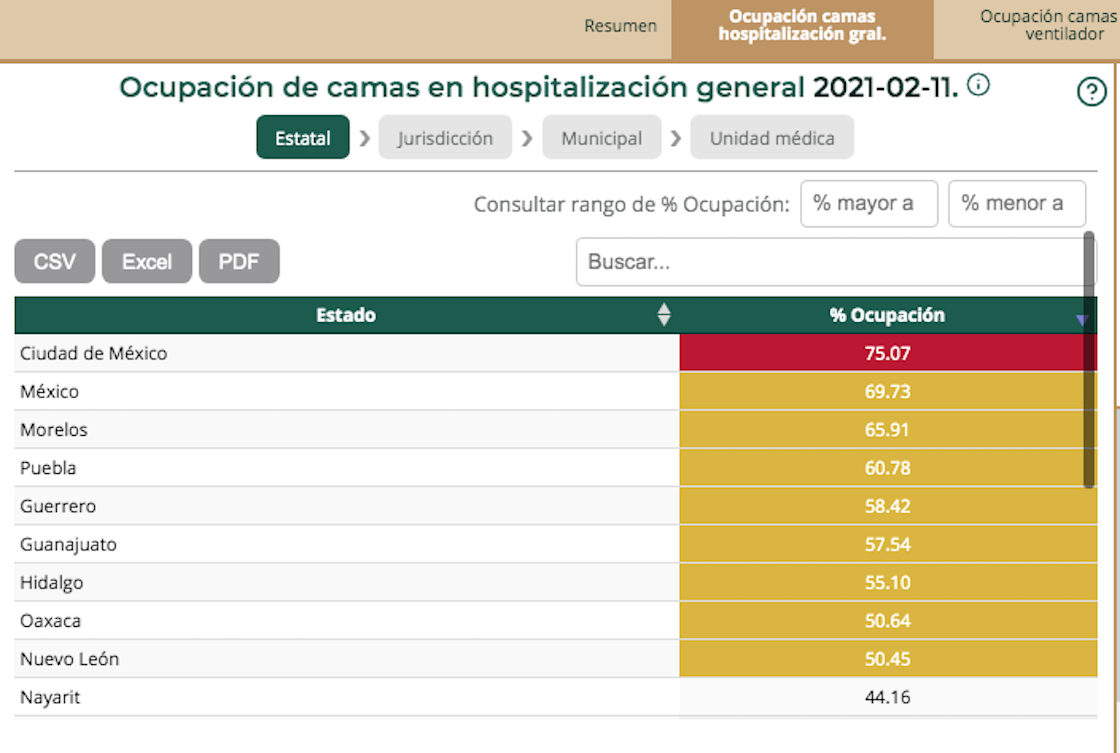Select the Estatal breadcrumb level
Screen dimensions: 1120x753
click(x=302, y=138)
